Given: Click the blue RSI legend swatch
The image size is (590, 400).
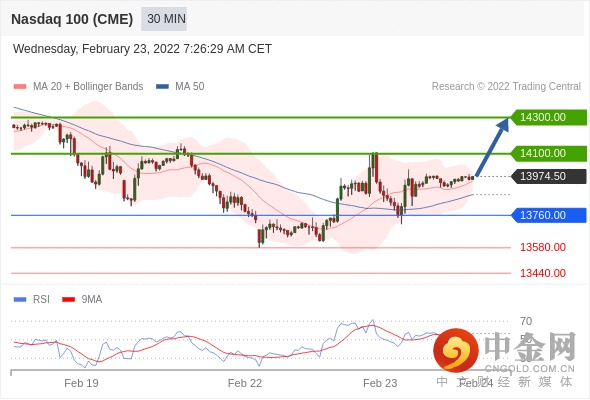Looking at the screenshot, I should coord(20,300).
